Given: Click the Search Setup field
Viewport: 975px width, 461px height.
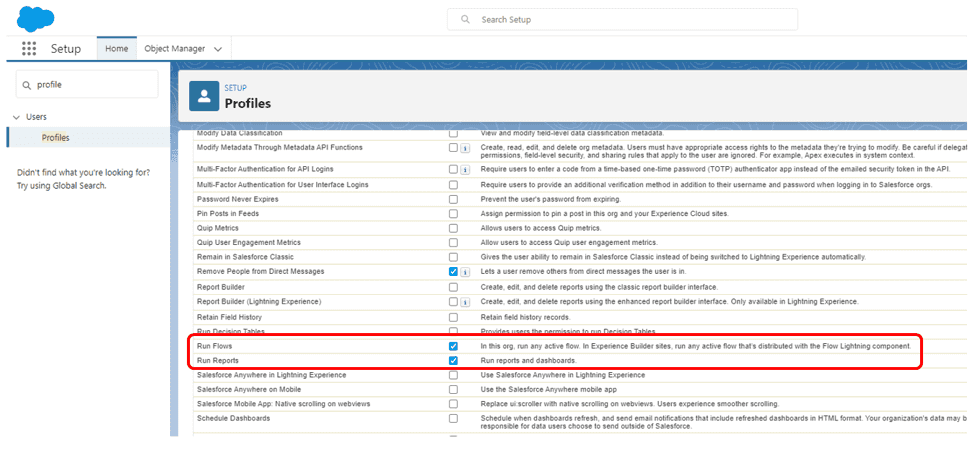Looking at the screenshot, I should 622,19.
